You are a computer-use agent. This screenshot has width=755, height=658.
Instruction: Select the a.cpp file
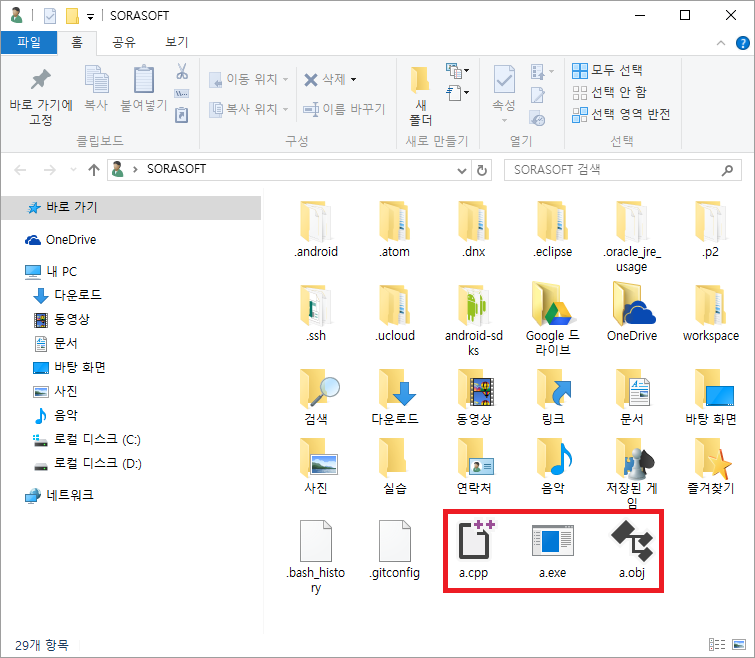point(474,550)
